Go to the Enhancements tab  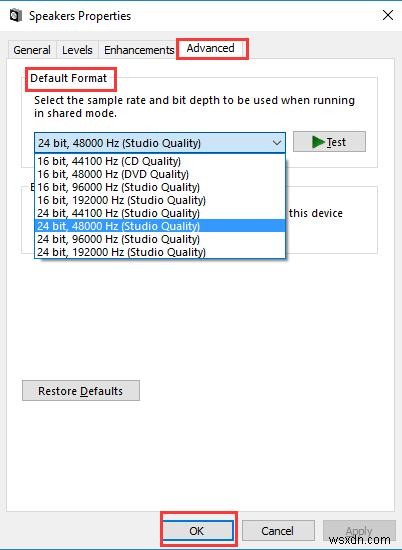click(139, 50)
